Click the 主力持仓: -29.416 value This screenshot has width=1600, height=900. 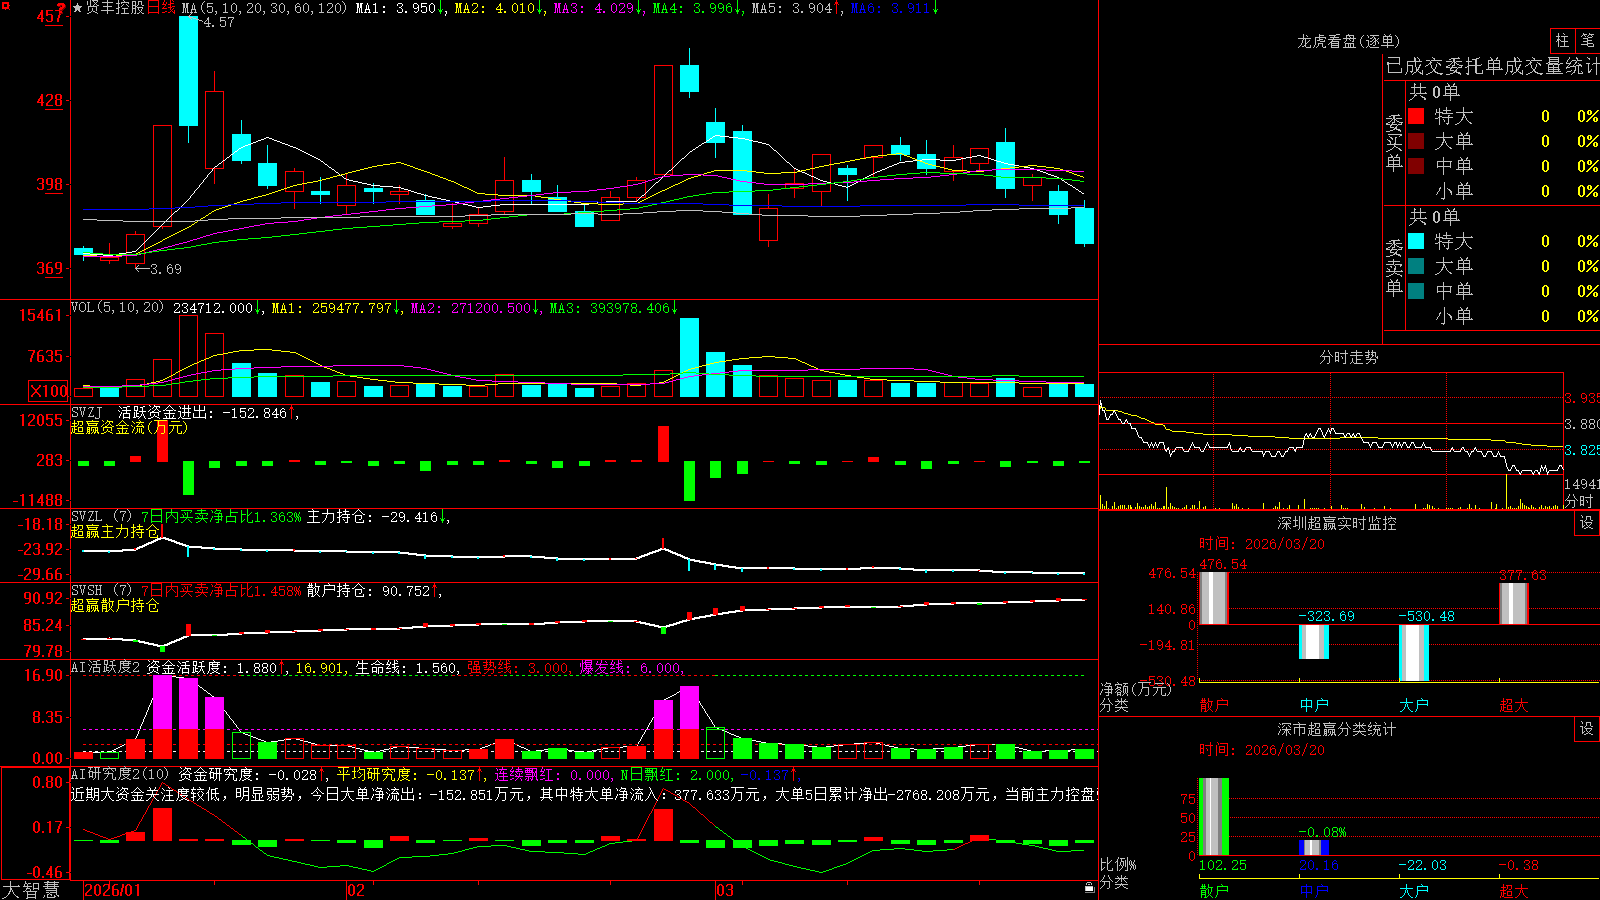coord(372,517)
